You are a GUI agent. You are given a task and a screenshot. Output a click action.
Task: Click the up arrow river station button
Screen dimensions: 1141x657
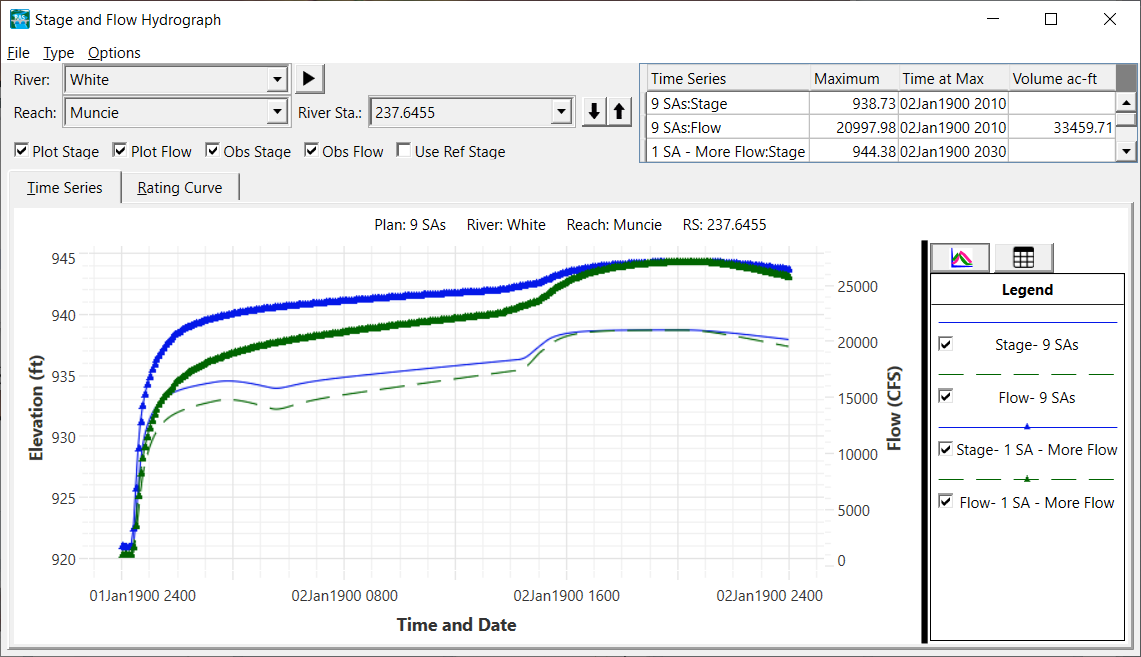point(619,112)
